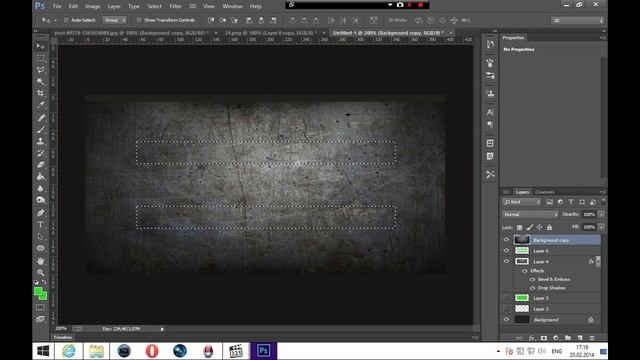Delete layer trash icon

[x=592, y=338]
